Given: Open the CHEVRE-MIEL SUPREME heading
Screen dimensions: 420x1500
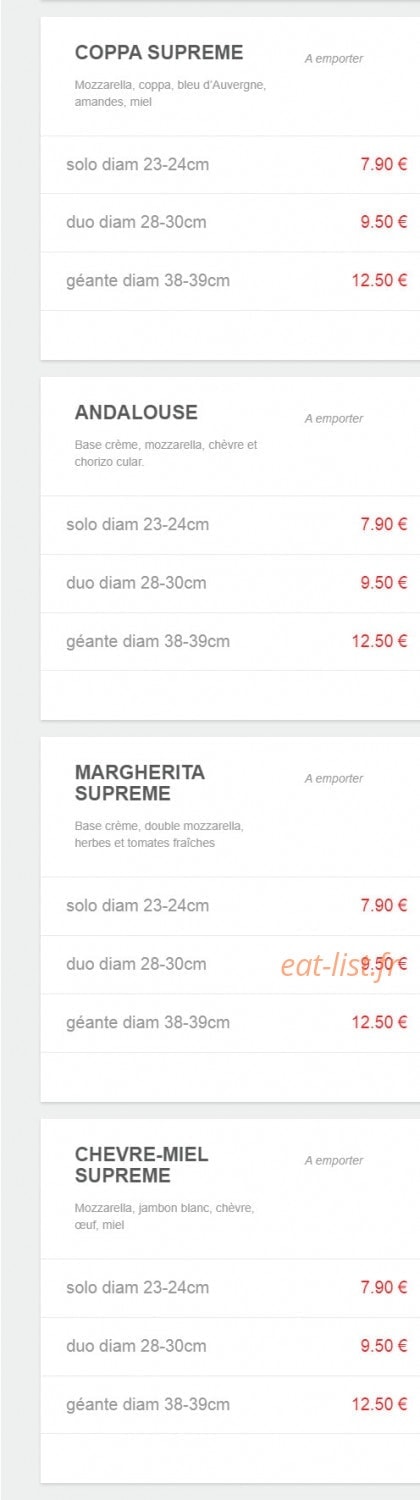Looking at the screenshot, I should tap(142, 1164).
